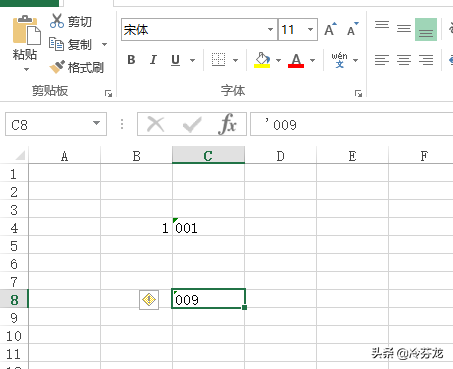Viewport: 453px width, 369px height.
Task: Set Middle Align vertical alignment
Action: point(404,29)
